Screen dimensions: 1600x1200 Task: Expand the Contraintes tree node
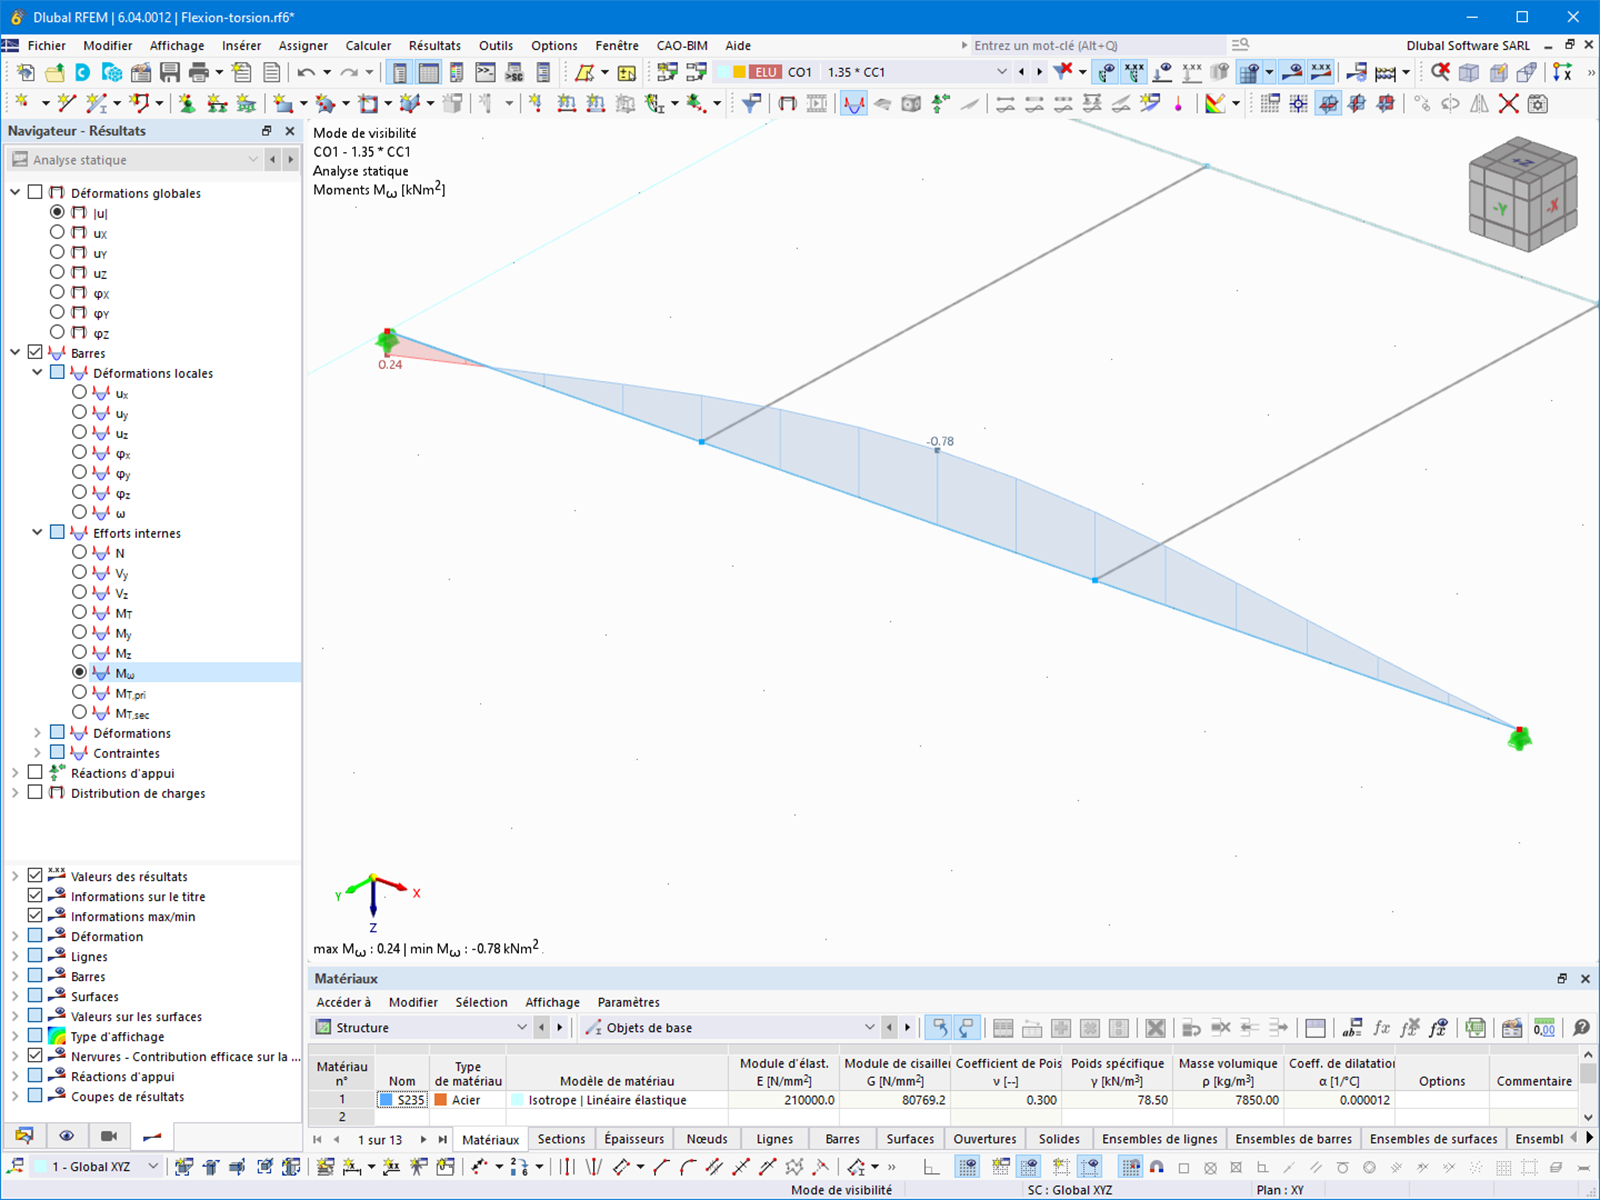point(37,753)
